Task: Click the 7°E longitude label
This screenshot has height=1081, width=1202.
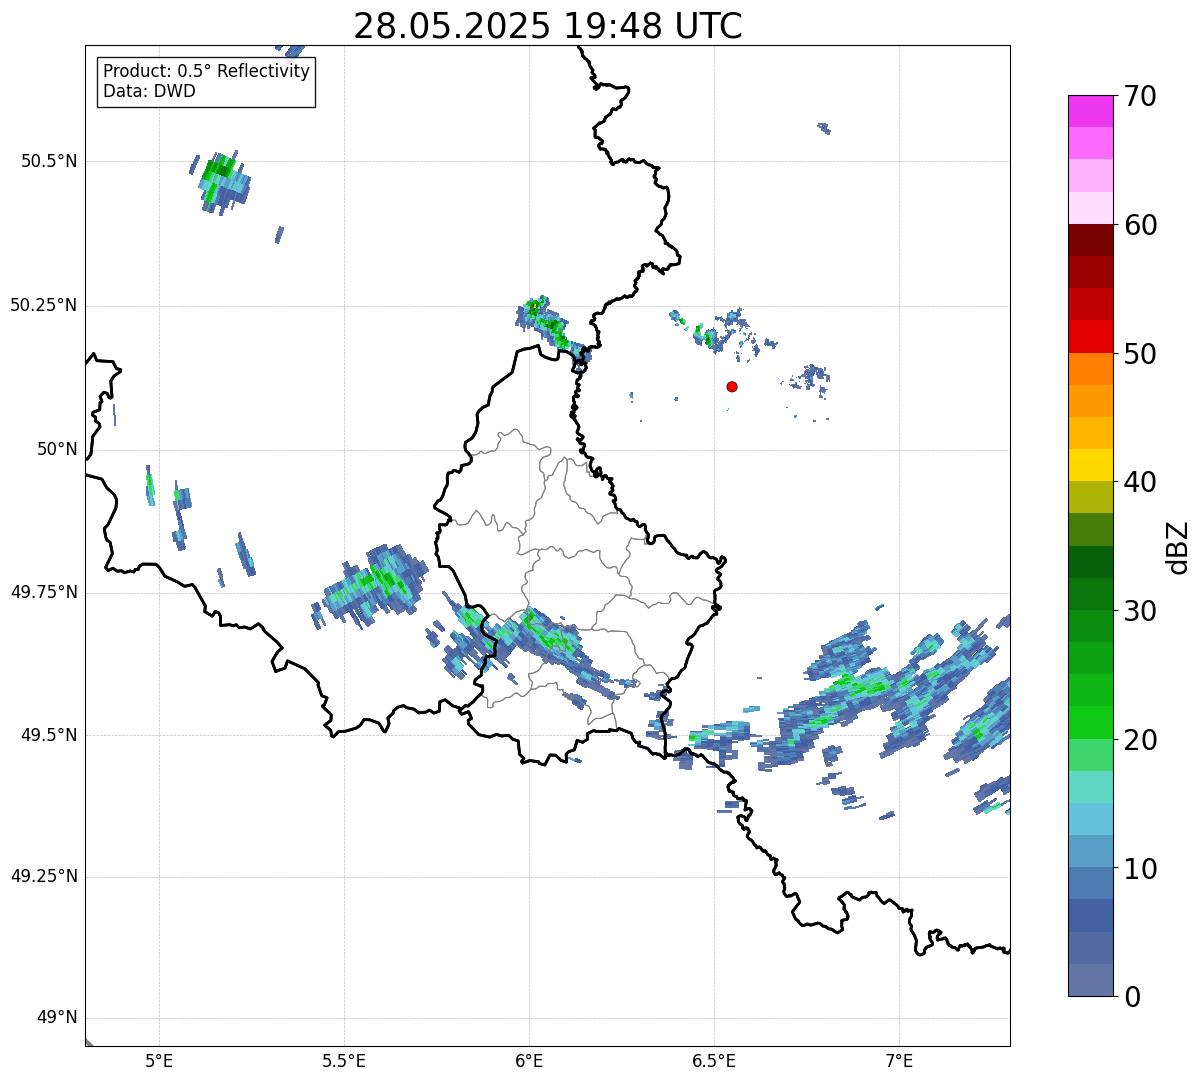Action: [x=899, y=1061]
